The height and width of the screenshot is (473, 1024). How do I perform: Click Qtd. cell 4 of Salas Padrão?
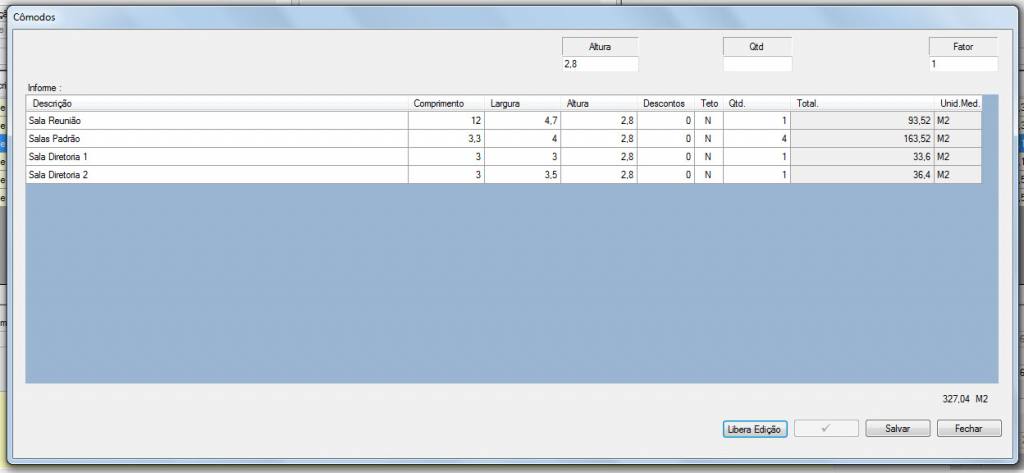(x=757, y=139)
